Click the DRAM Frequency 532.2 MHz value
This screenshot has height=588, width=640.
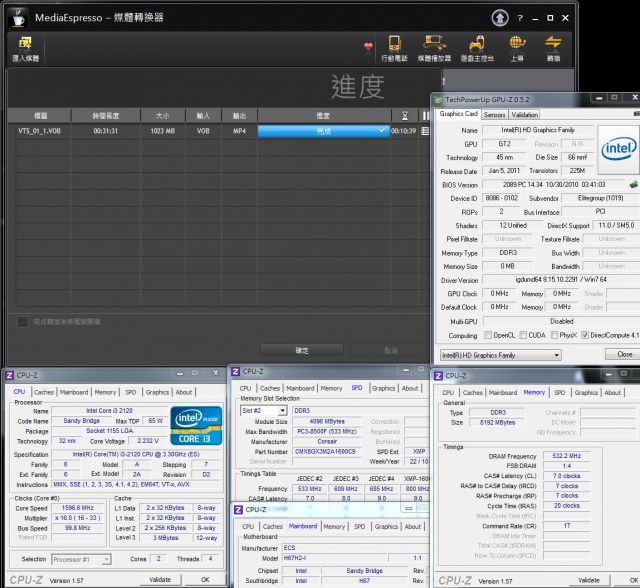567,456
